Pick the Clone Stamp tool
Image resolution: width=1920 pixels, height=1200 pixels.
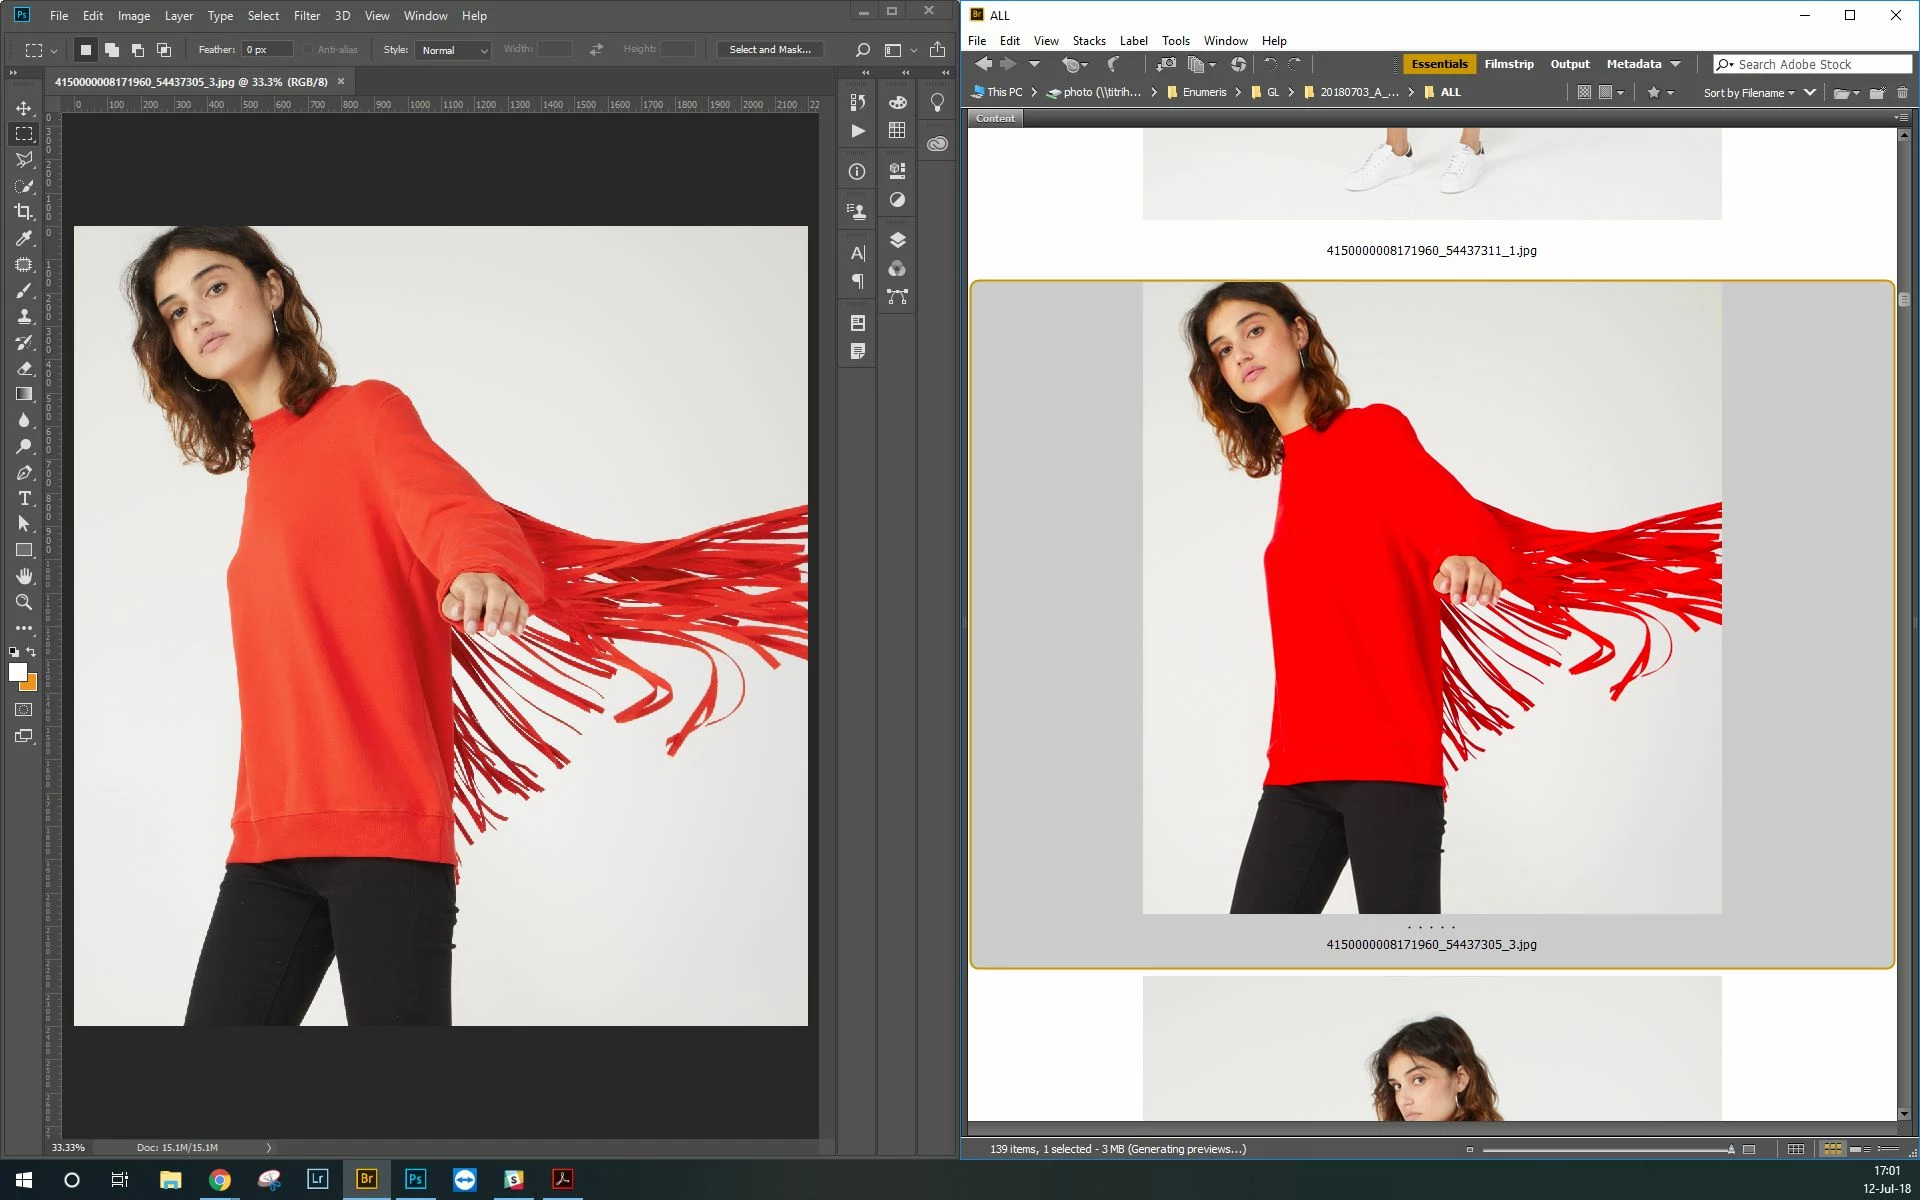tap(24, 316)
